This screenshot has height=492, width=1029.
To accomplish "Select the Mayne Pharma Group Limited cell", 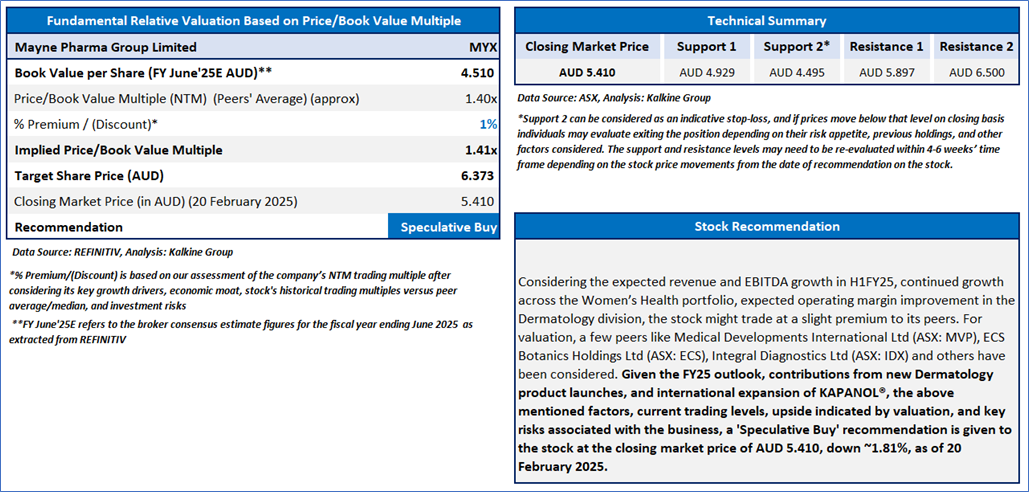I will (x=105, y=47).
